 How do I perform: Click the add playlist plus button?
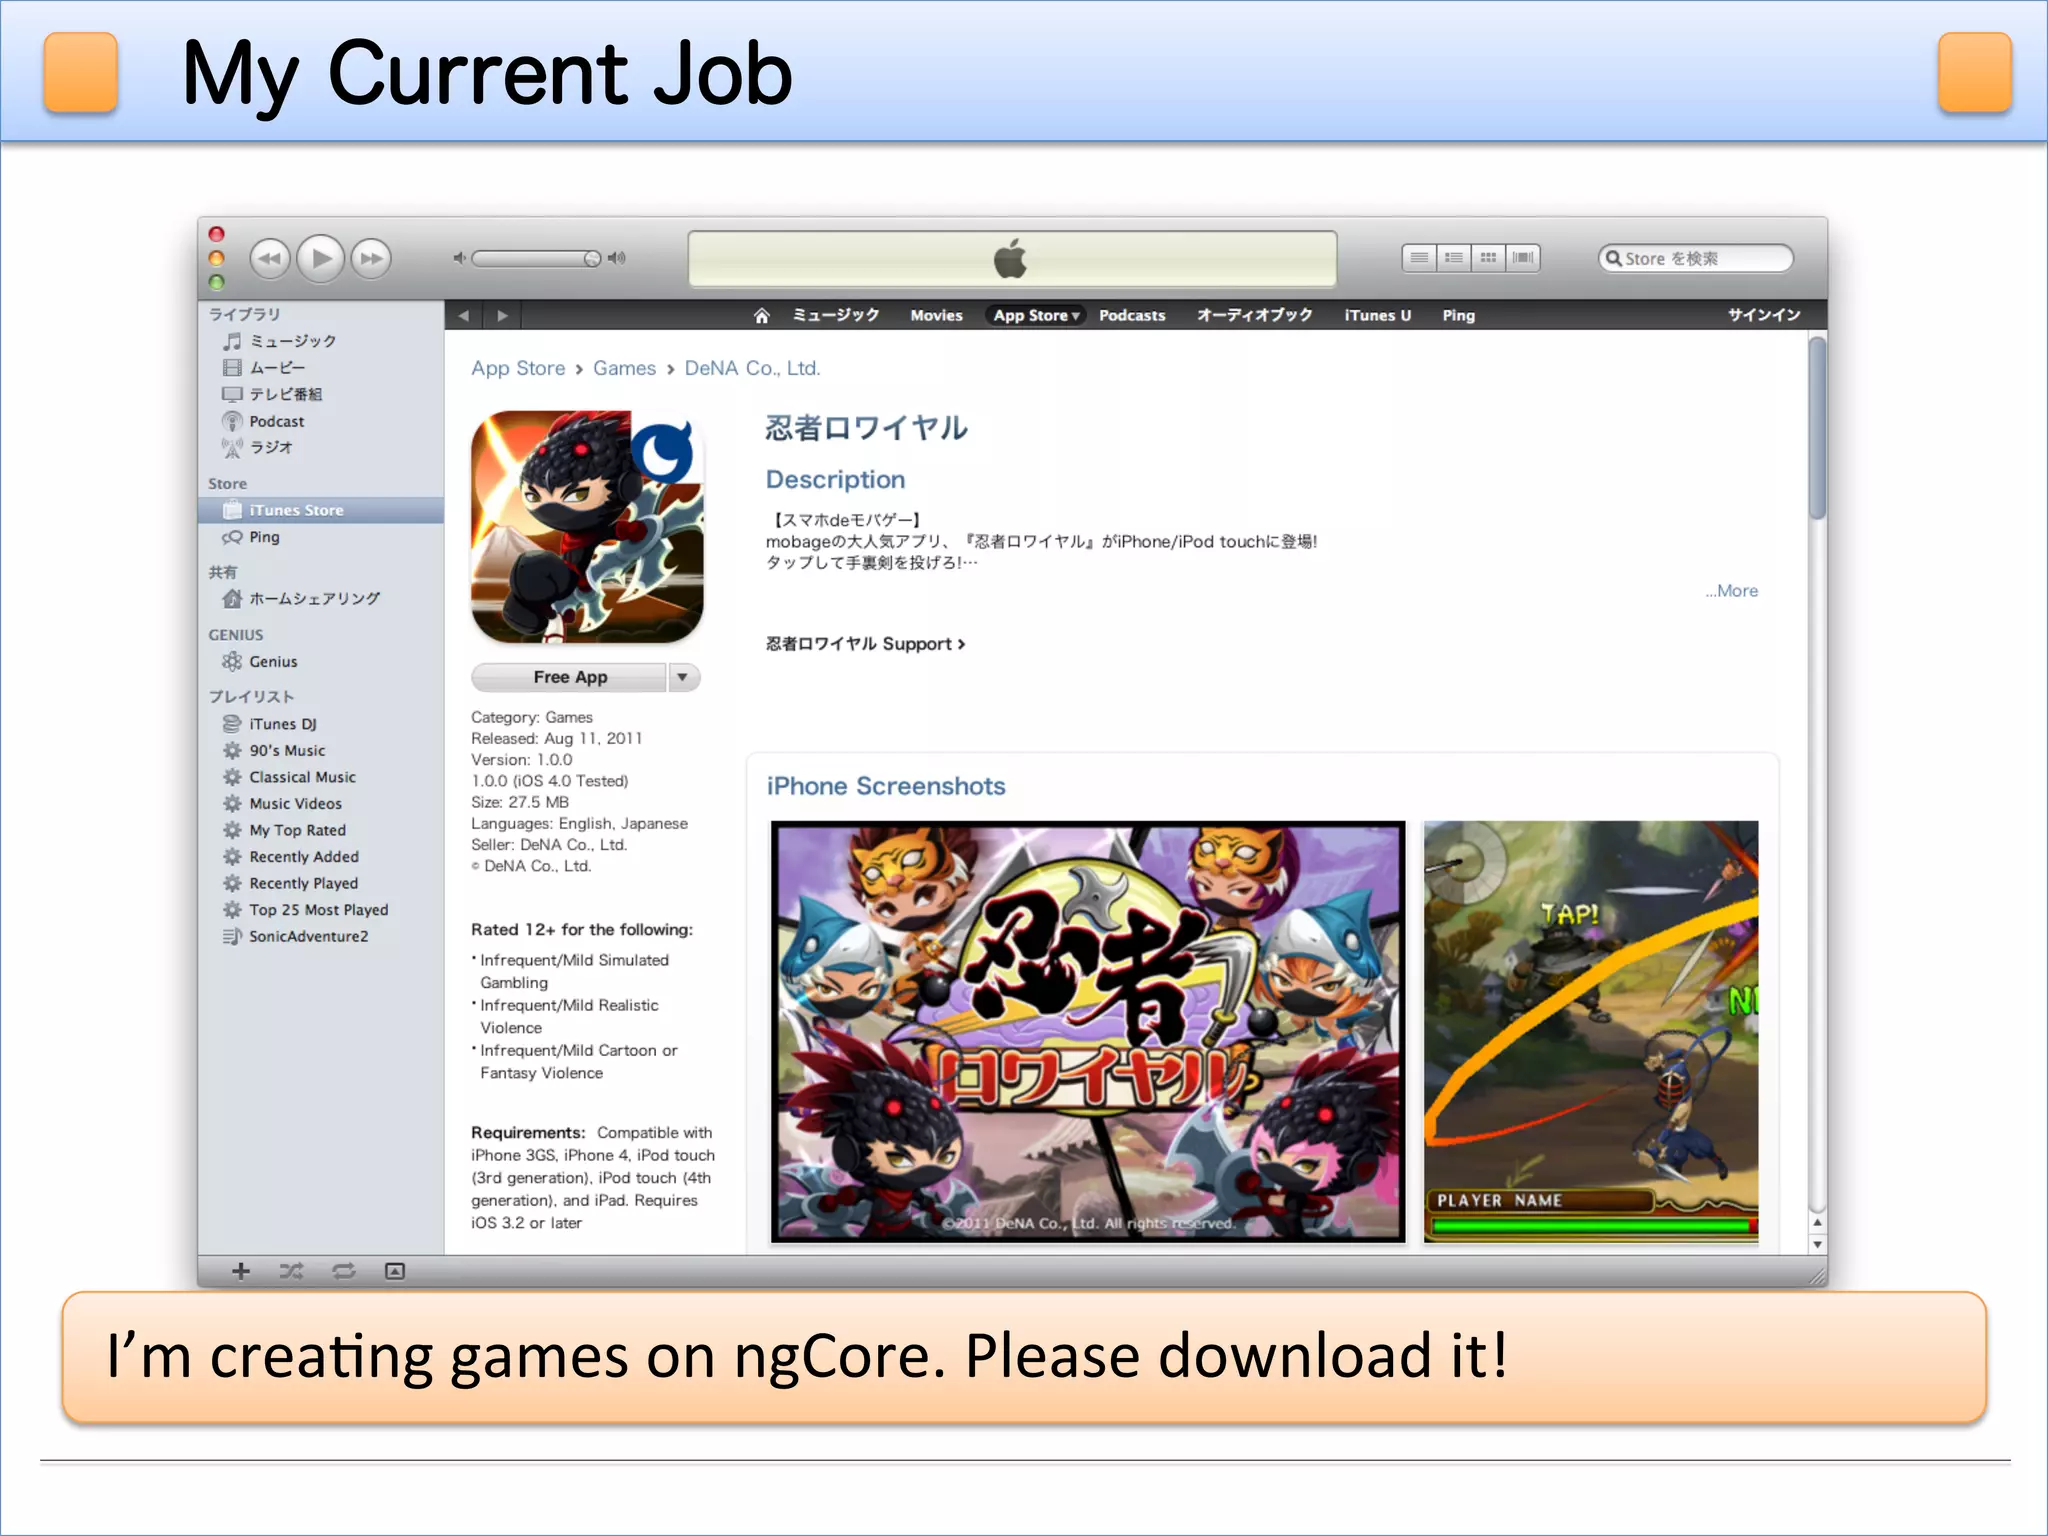click(240, 1271)
